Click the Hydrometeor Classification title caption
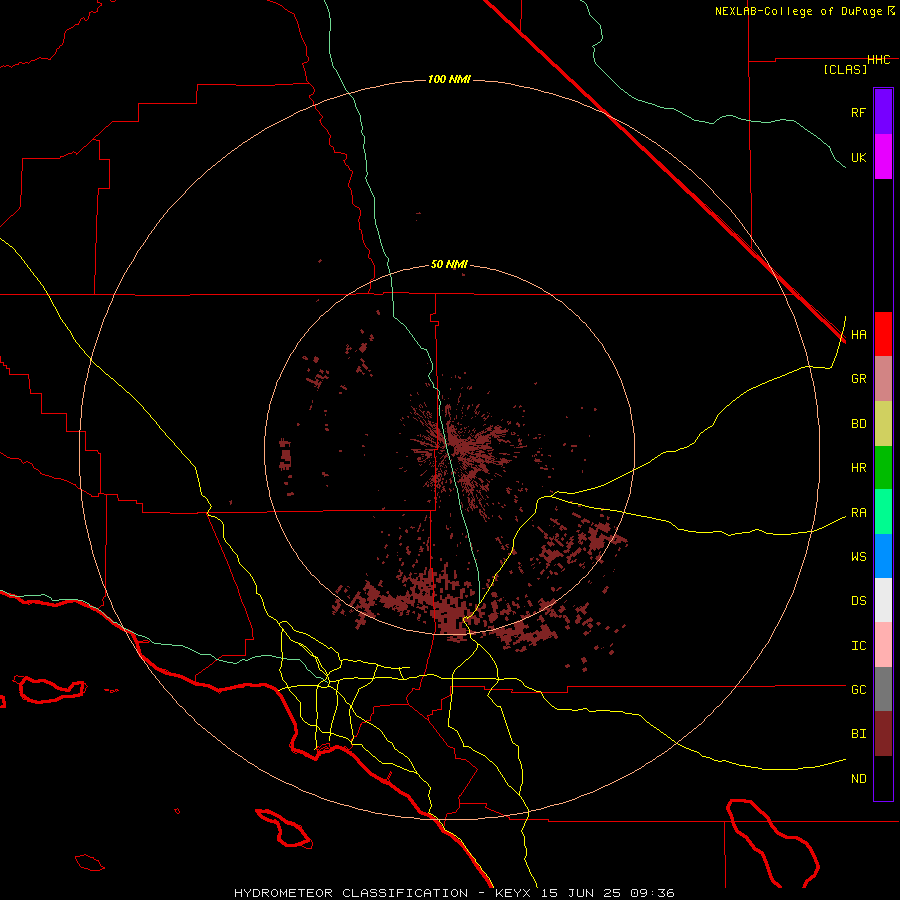This screenshot has width=900, height=900. 351,893
